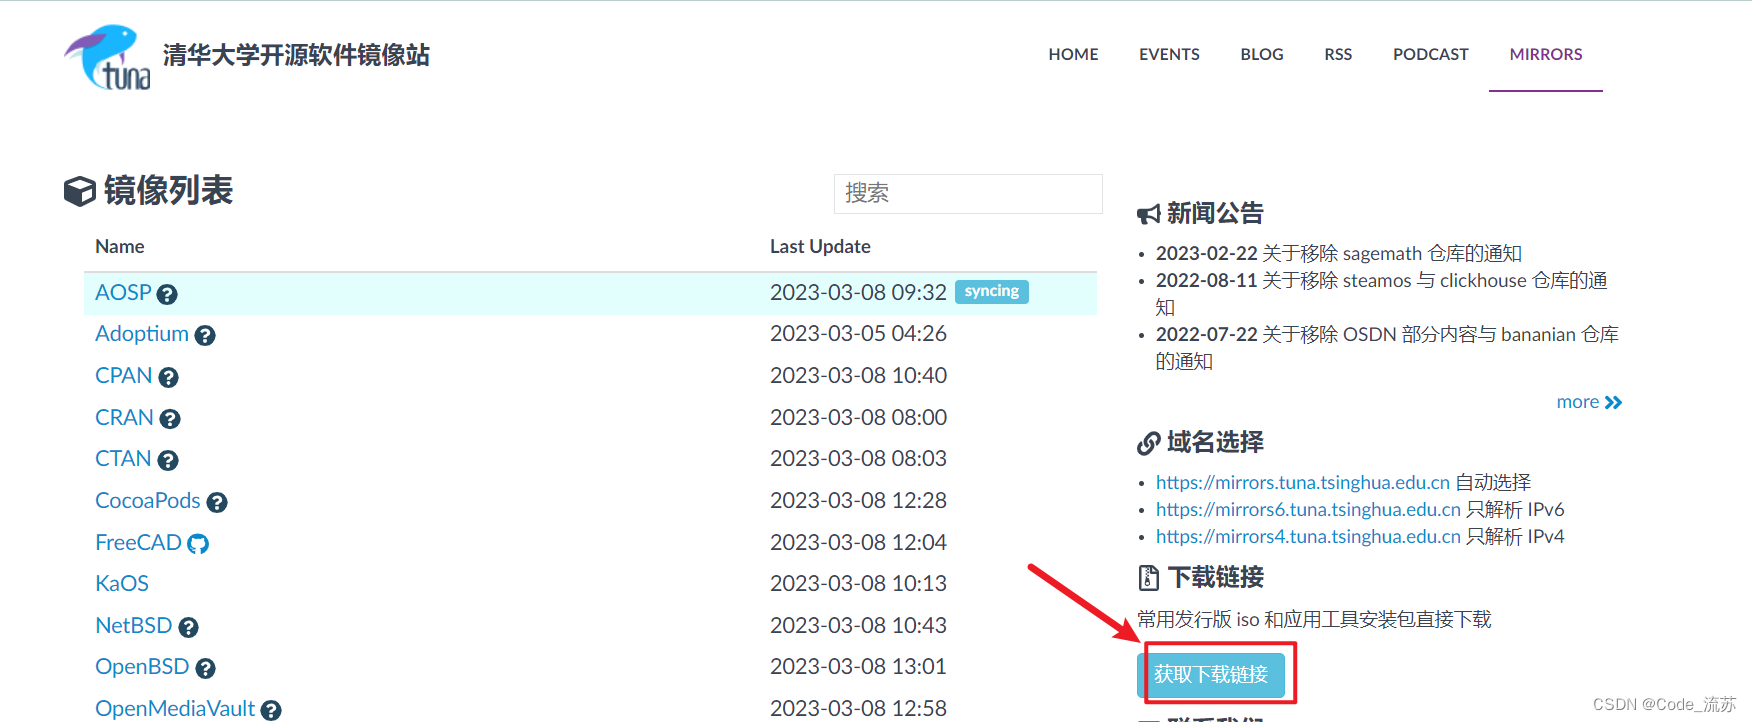Open RSS navigation item
1752x722 pixels.
pos(1338,54)
